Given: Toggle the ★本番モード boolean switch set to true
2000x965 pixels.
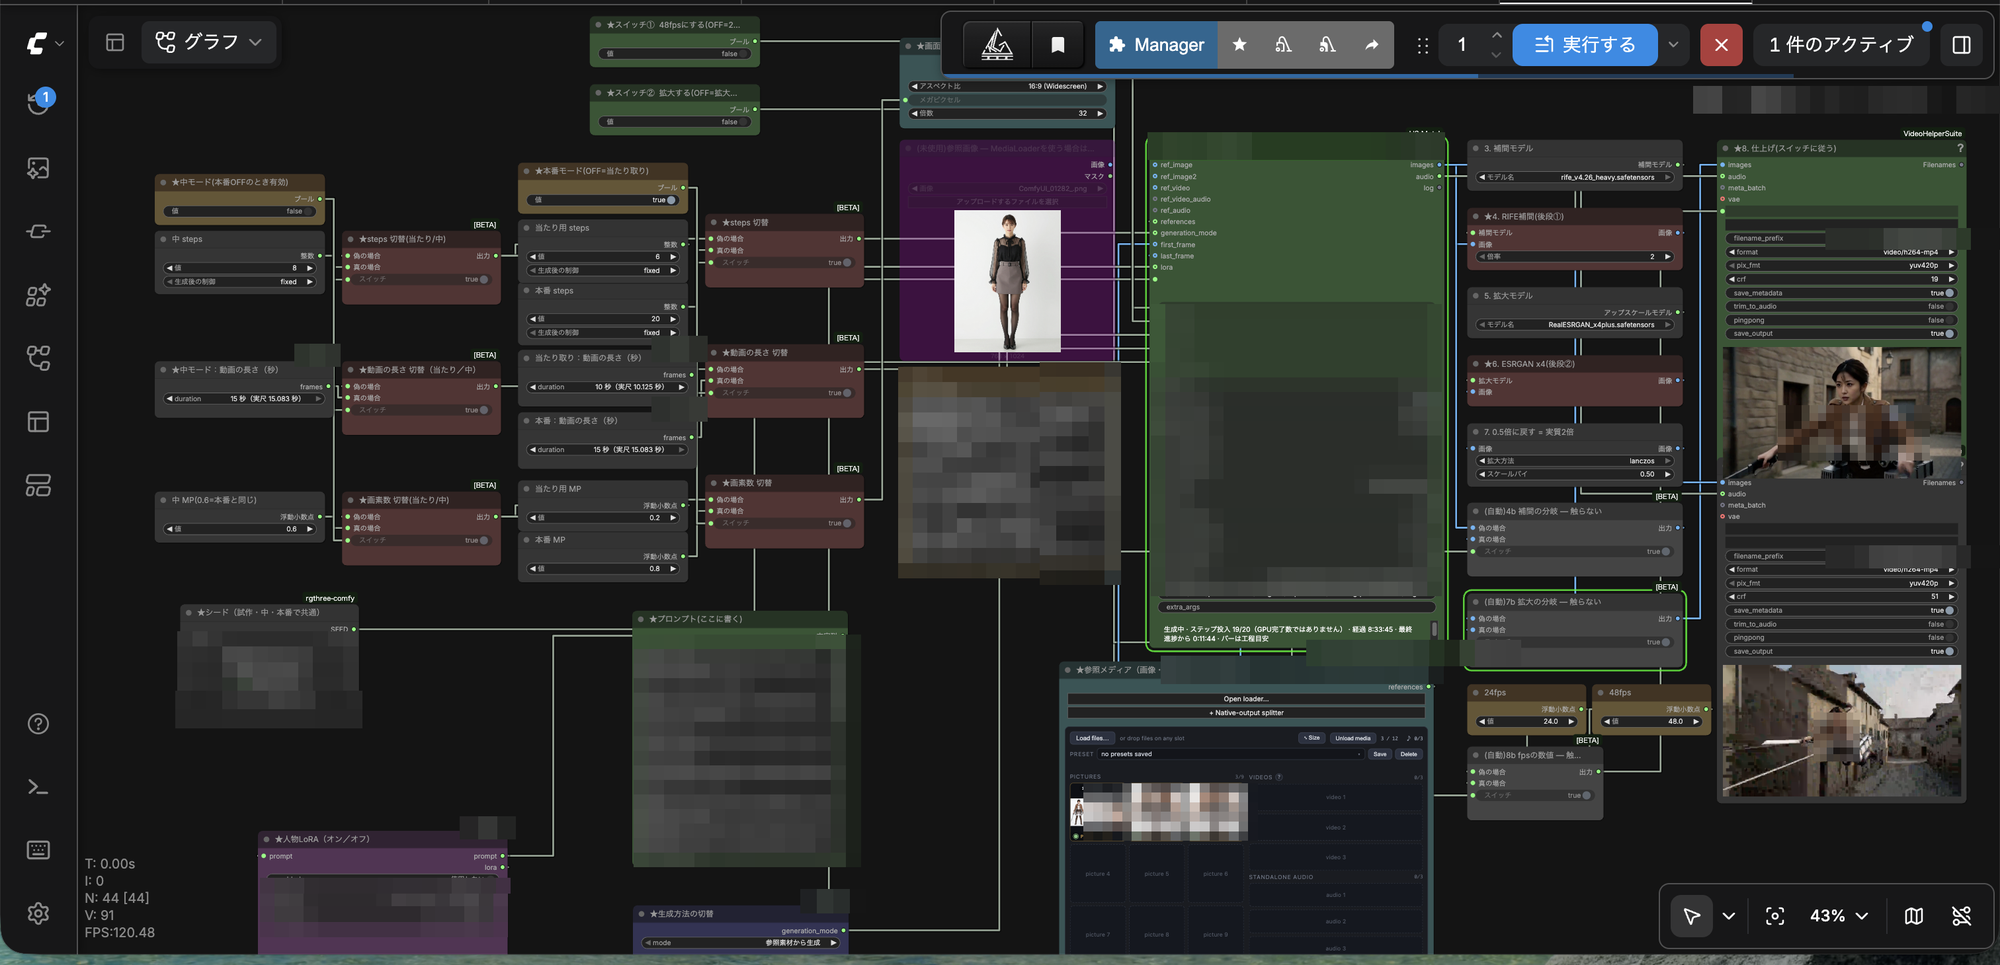Looking at the screenshot, I should click(603, 200).
